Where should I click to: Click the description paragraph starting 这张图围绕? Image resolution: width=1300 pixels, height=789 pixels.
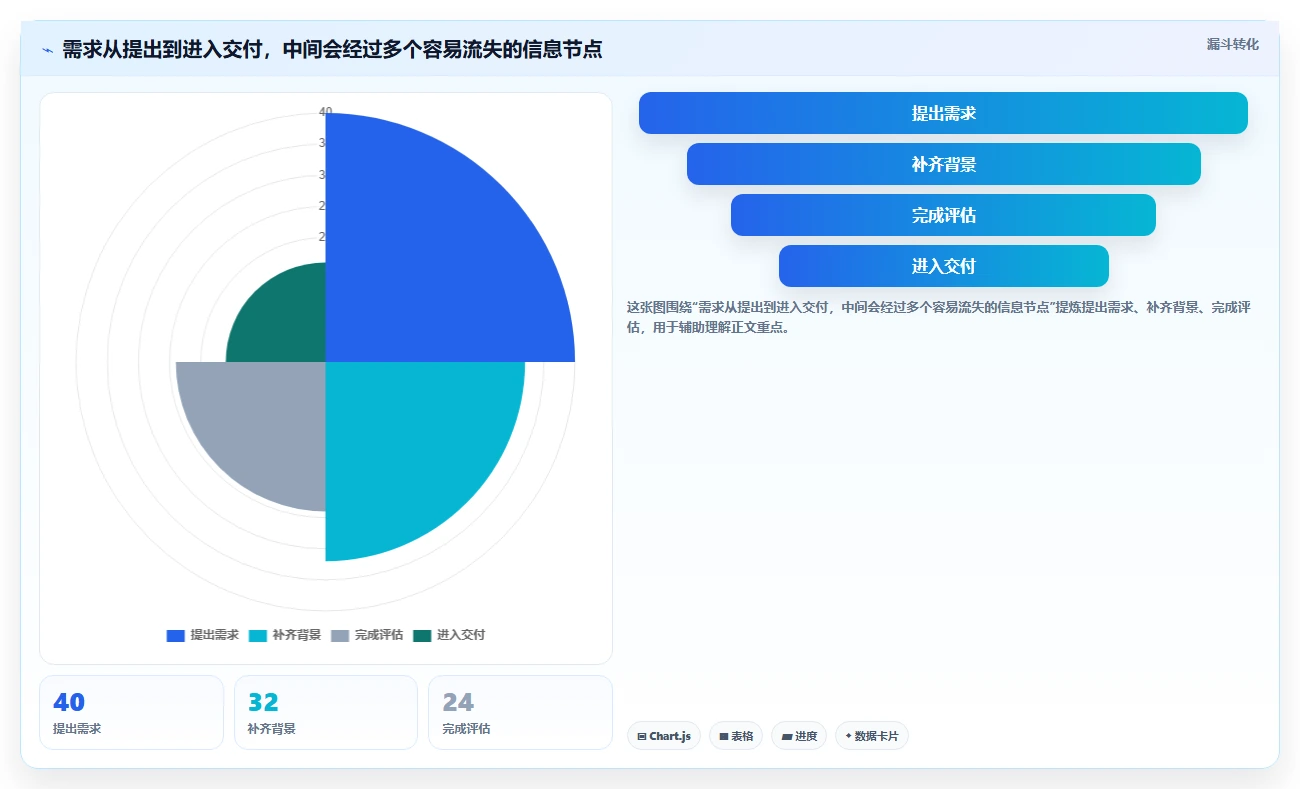tap(939, 317)
